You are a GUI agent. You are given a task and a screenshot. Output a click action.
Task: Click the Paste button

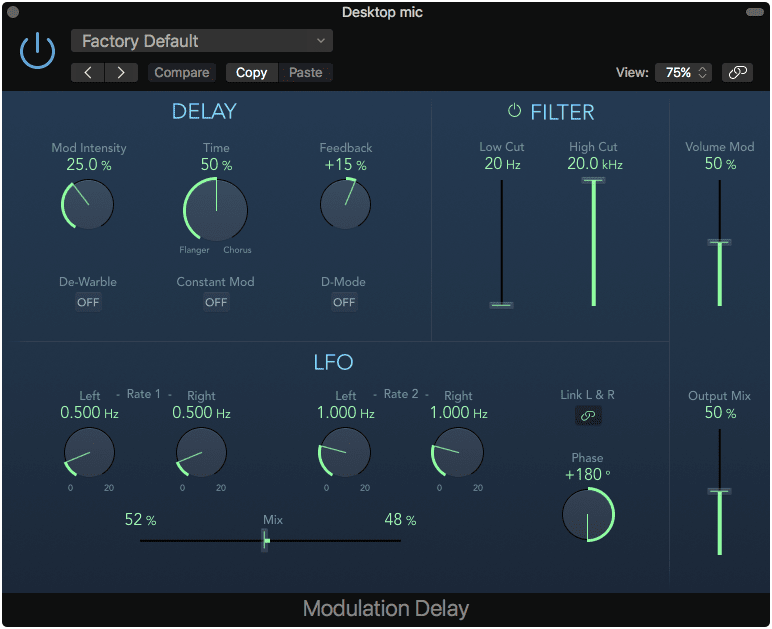tap(306, 72)
